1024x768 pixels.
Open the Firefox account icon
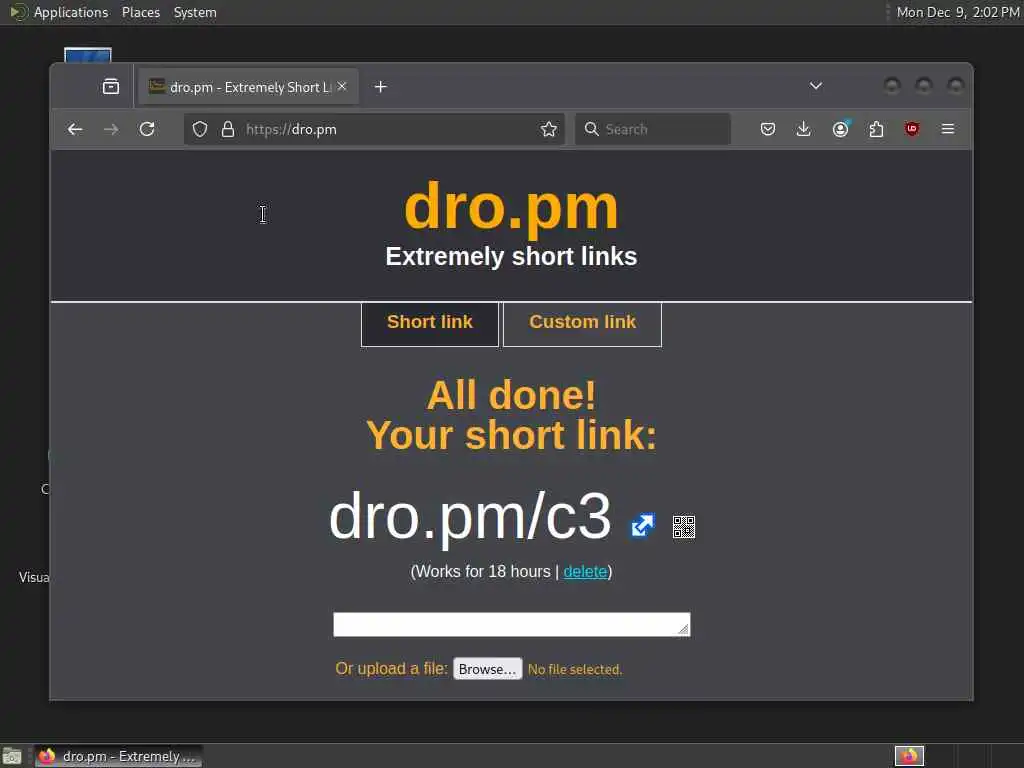840,129
